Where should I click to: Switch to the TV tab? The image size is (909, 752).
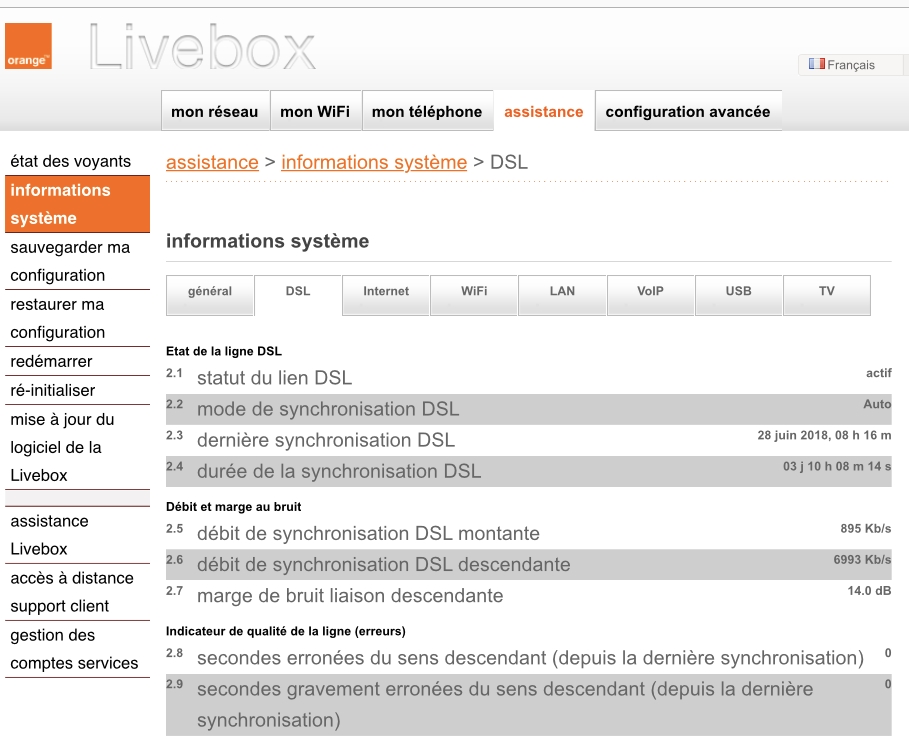click(x=826, y=293)
